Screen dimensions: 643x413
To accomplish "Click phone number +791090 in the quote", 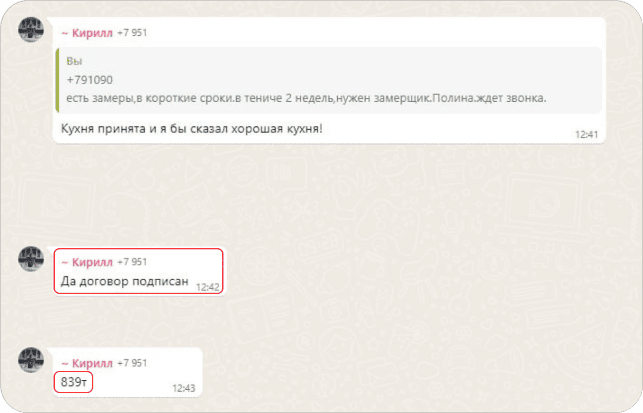I will coord(89,80).
